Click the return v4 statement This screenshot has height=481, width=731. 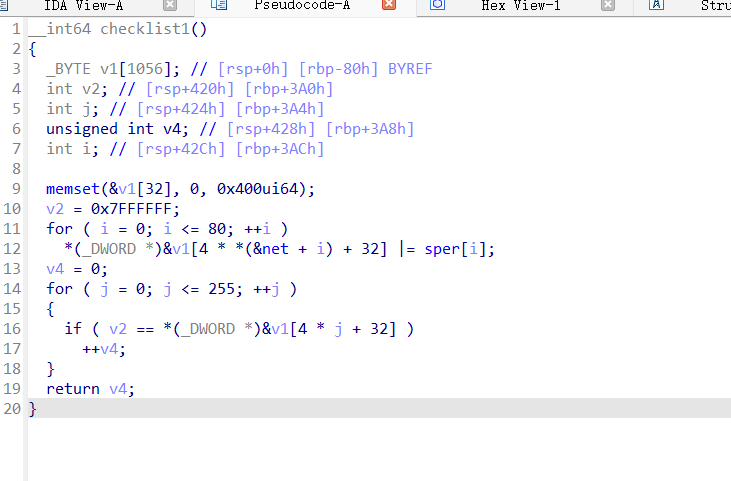pos(90,389)
